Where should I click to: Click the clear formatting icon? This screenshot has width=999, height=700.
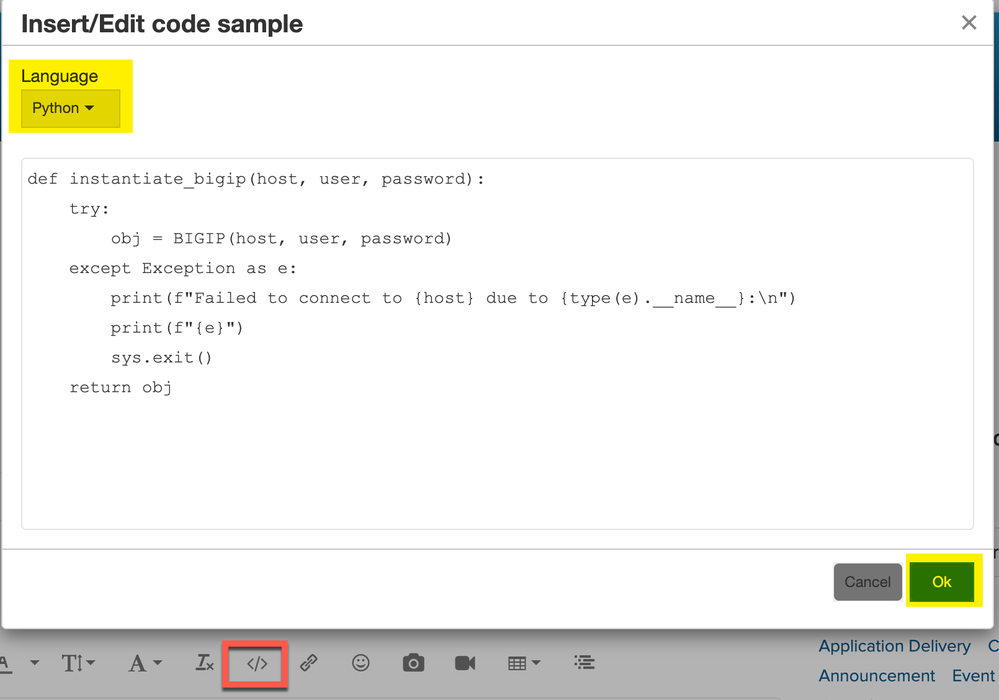point(204,662)
